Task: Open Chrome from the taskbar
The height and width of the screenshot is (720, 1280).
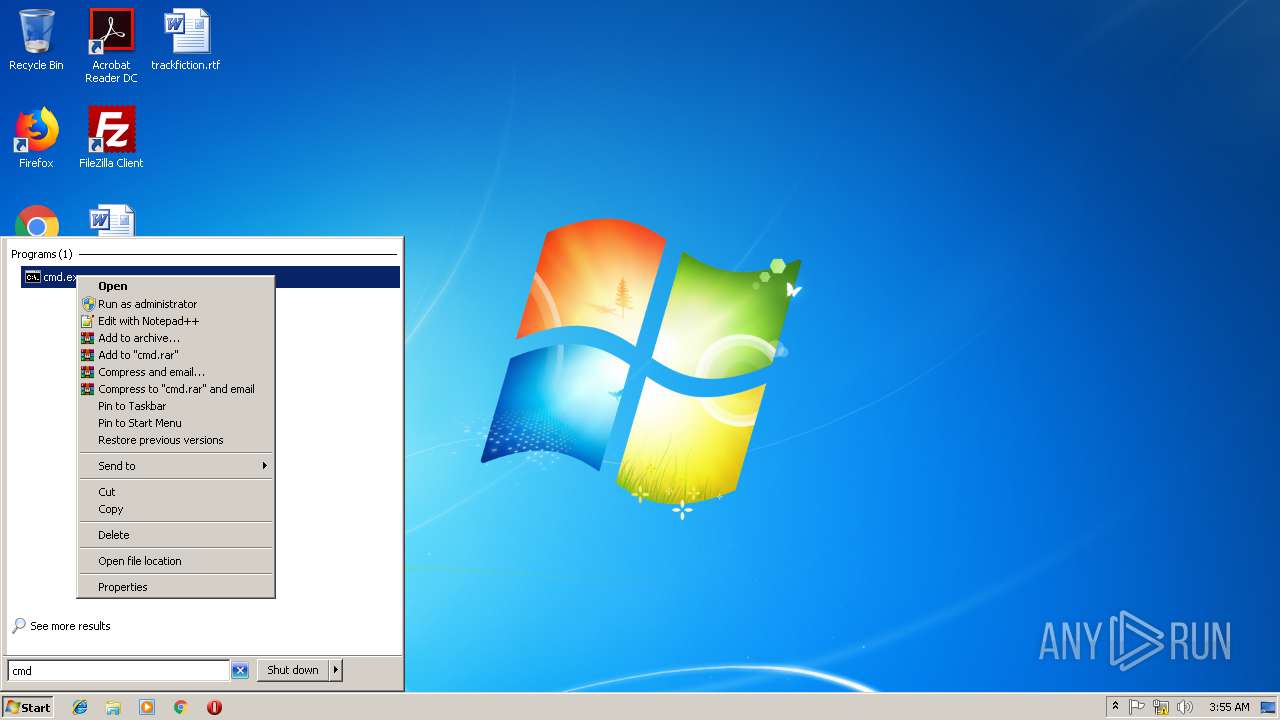Action: tap(181, 707)
